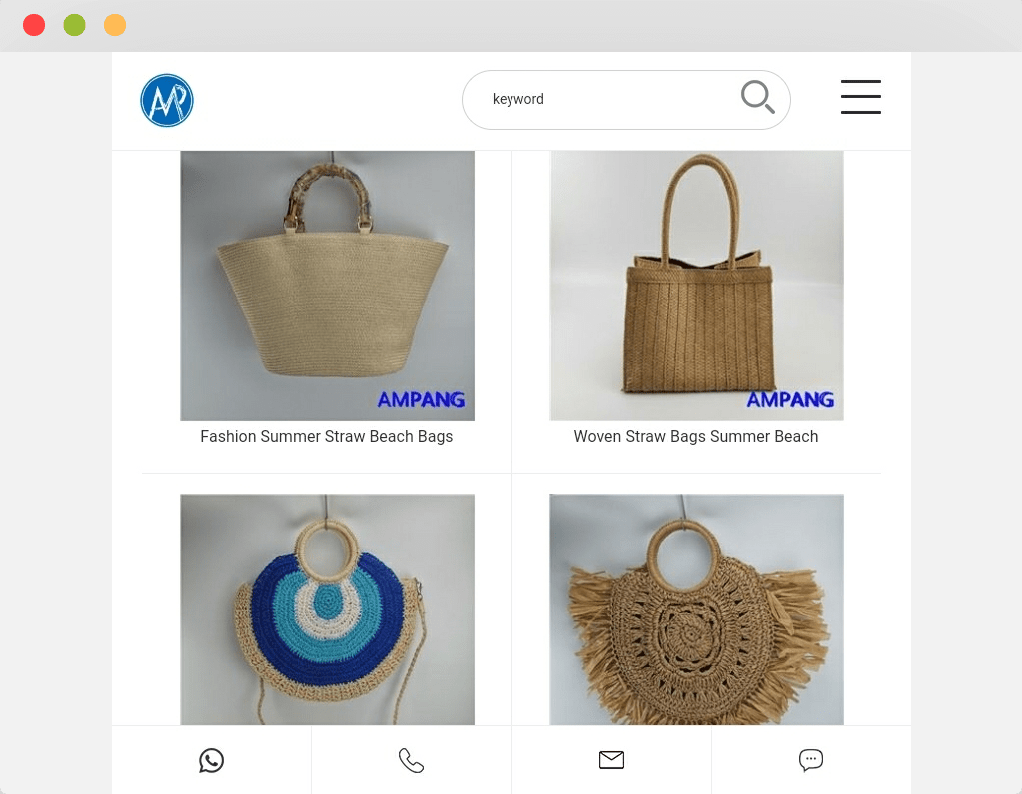This screenshot has height=794, width=1022.
Task: Open Woven Straw Bags Summer Beach link
Action: pos(695,436)
